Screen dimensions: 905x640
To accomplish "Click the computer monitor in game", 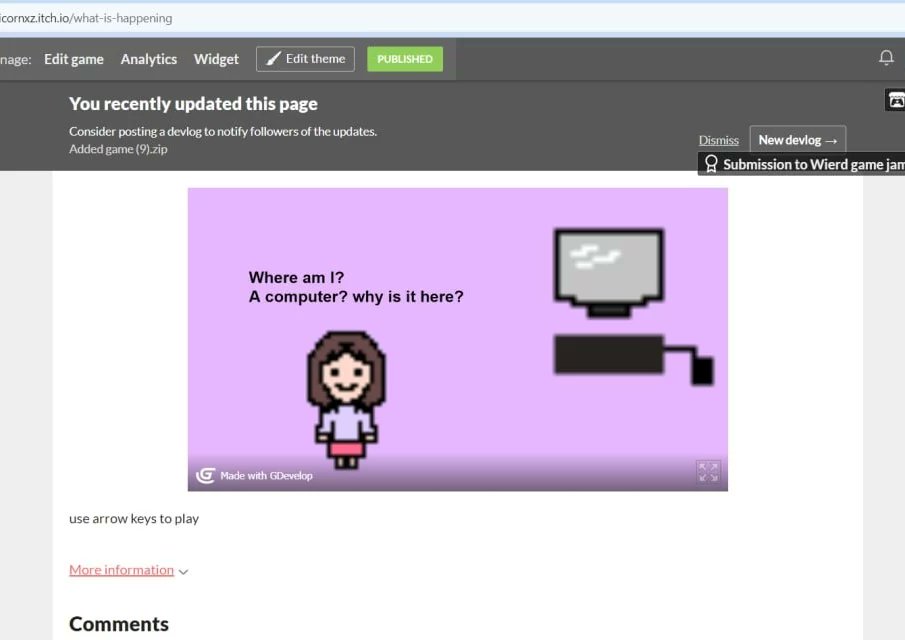I will coord(608,273).
